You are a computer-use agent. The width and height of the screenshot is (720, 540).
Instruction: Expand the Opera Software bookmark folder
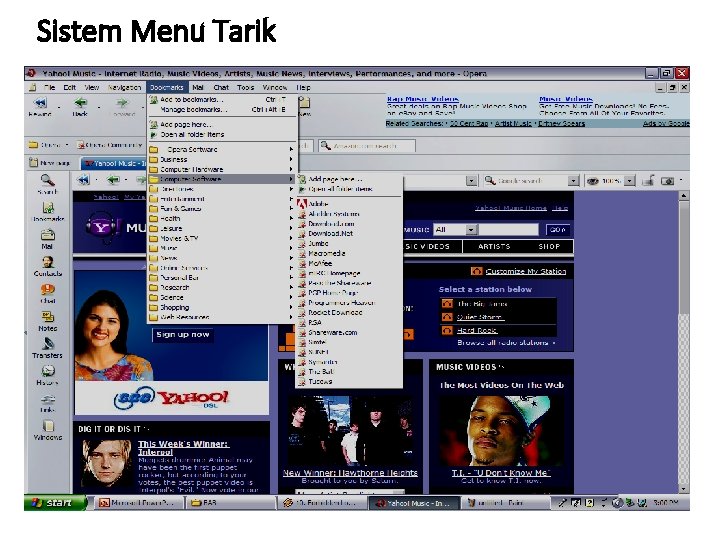[x=220, y=149]
